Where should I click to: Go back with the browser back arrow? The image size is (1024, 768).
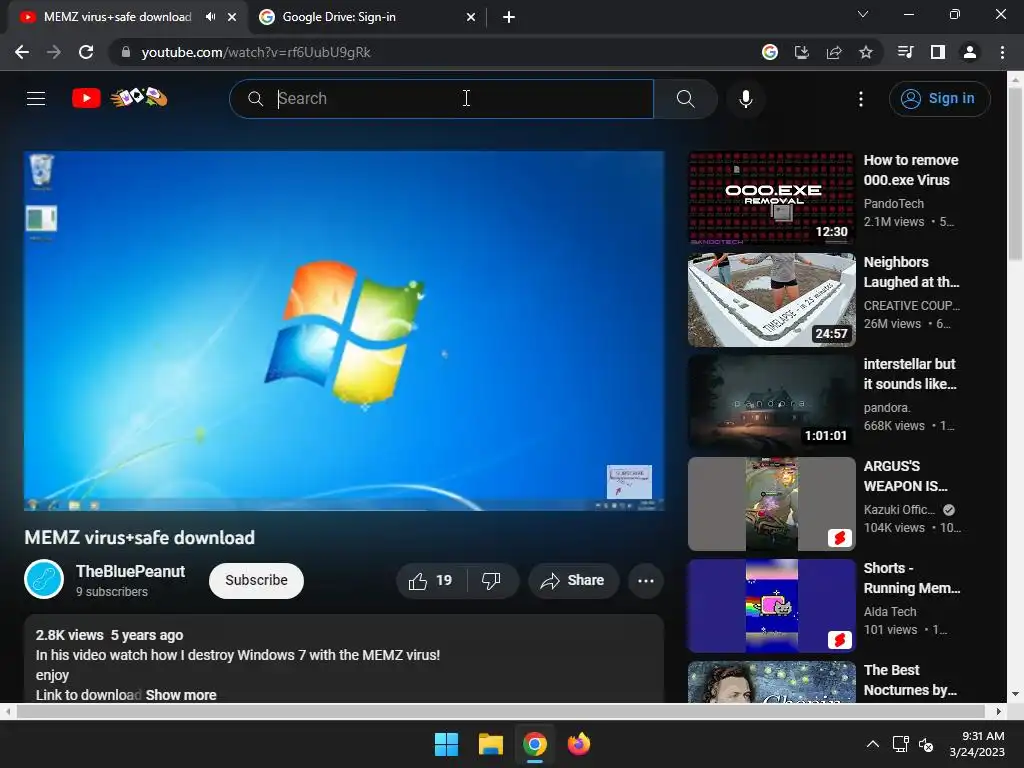tap(22, 52)
